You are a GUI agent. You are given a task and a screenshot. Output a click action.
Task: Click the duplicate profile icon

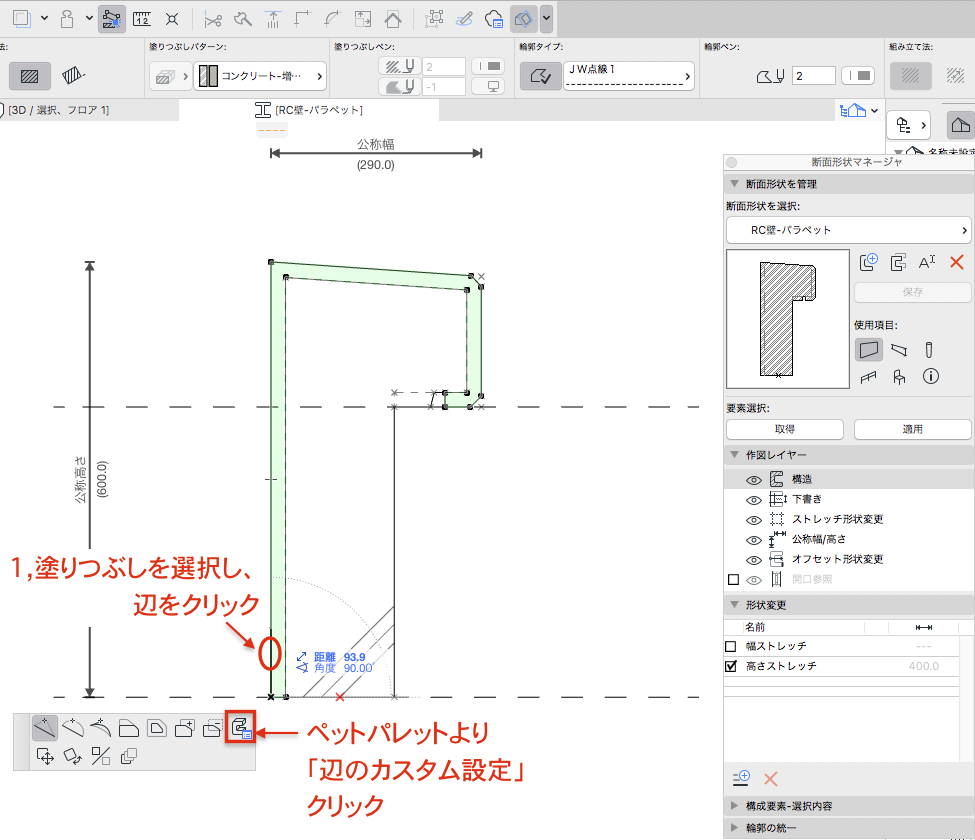[898, 262]
